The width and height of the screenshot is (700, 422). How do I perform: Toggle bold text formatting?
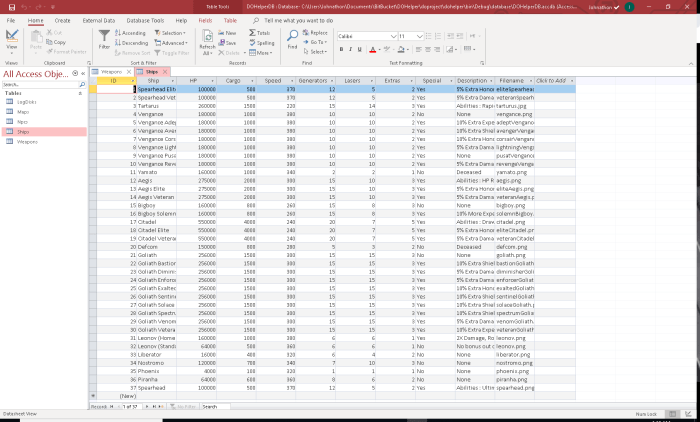340,47
